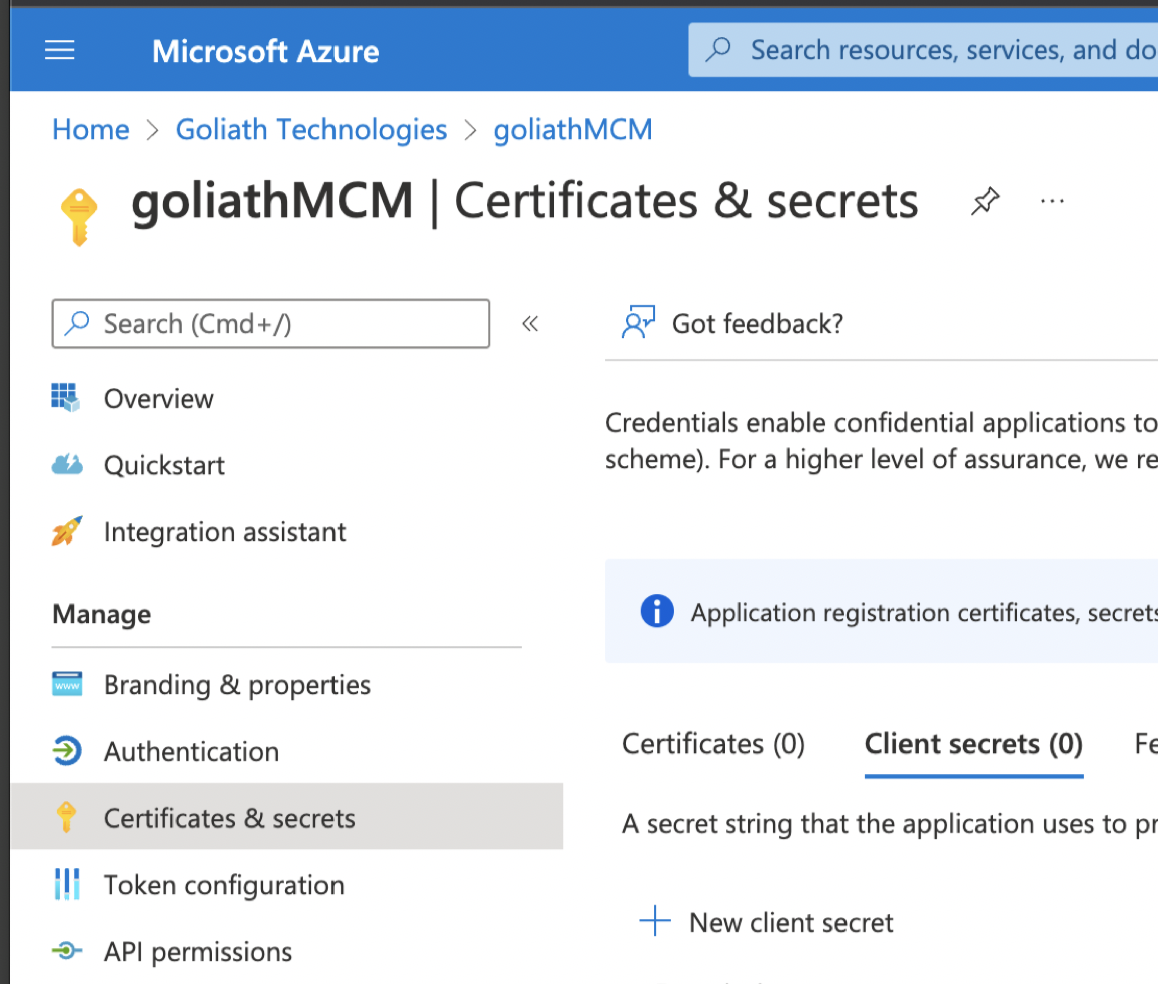Image resolution: width=1158 pixels, height=984 pixels.
Task: Click the Authentication arrow icon
Action: [66, 751]
